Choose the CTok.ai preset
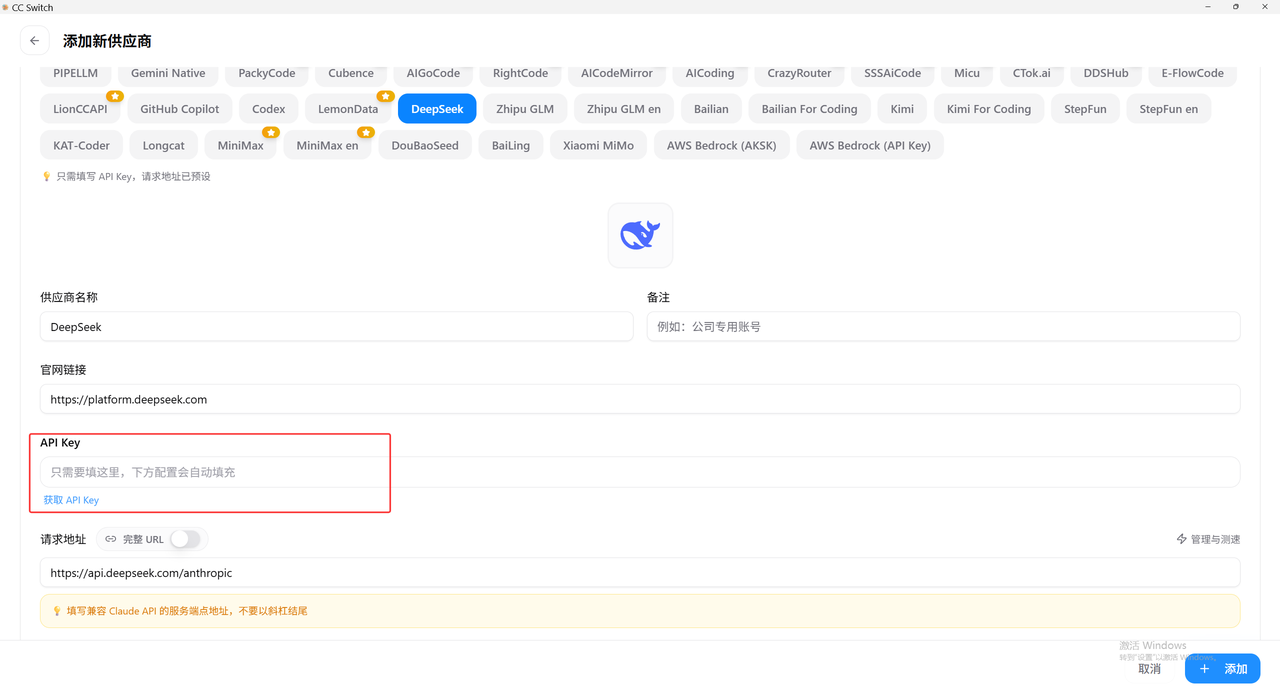 pos(1032,73)
